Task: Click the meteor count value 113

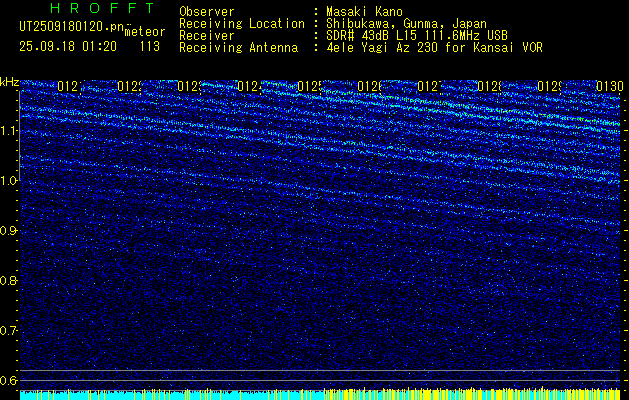Action: pyautogui.click(x=149, y=46)
